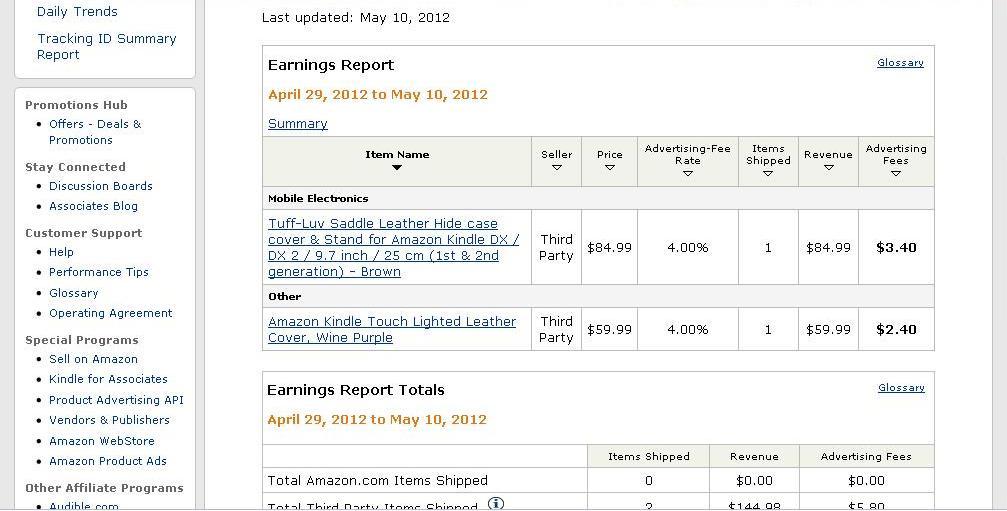Open Offers - Deals & Promotions
Image resolution: width=1007 pixels, height=511 pixels.
tap(95, 132)
